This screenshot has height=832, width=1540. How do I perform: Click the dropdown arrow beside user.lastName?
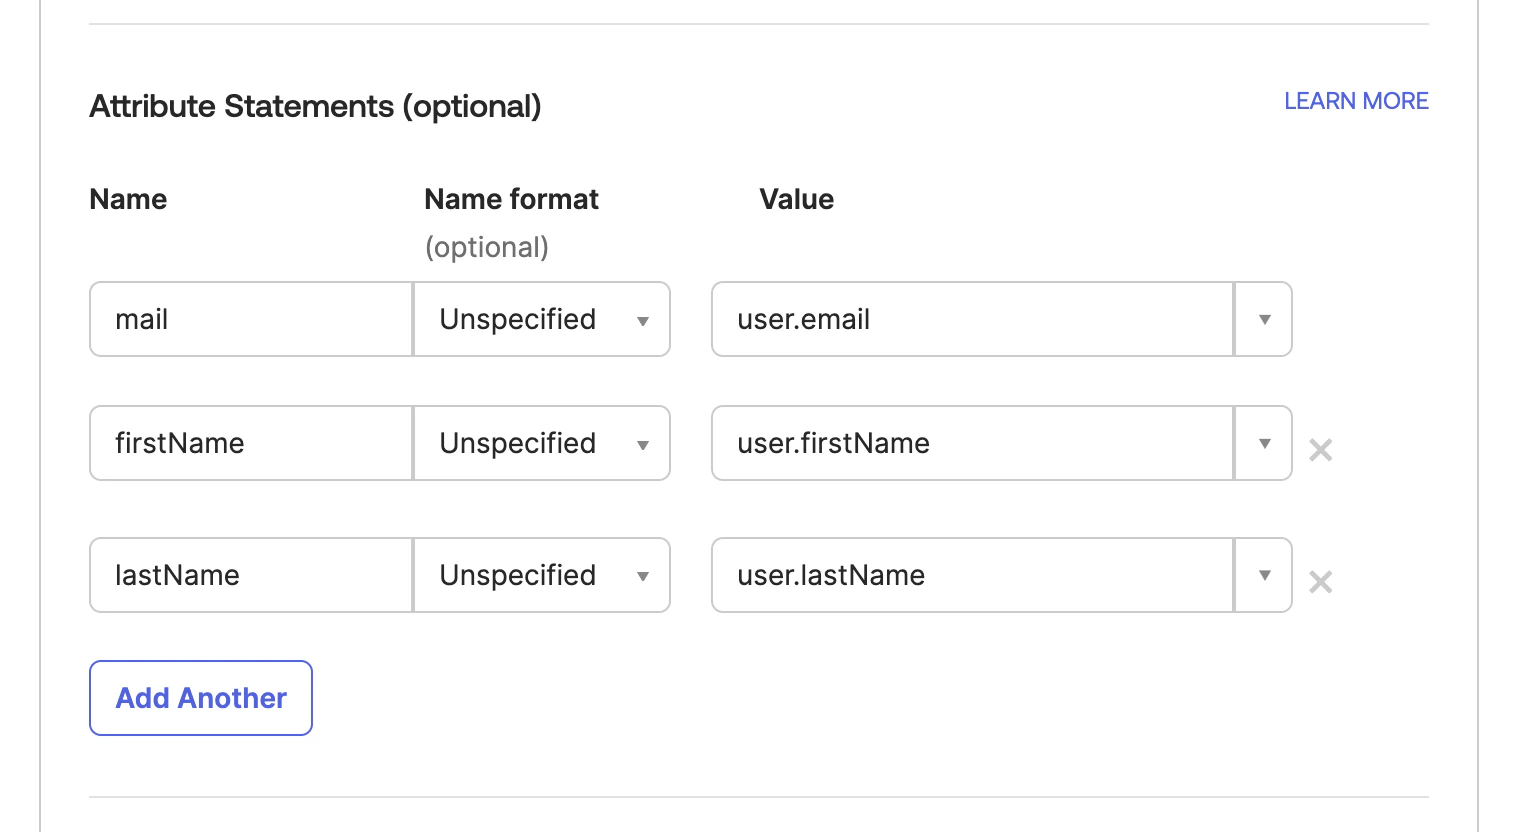(1264, 575)
